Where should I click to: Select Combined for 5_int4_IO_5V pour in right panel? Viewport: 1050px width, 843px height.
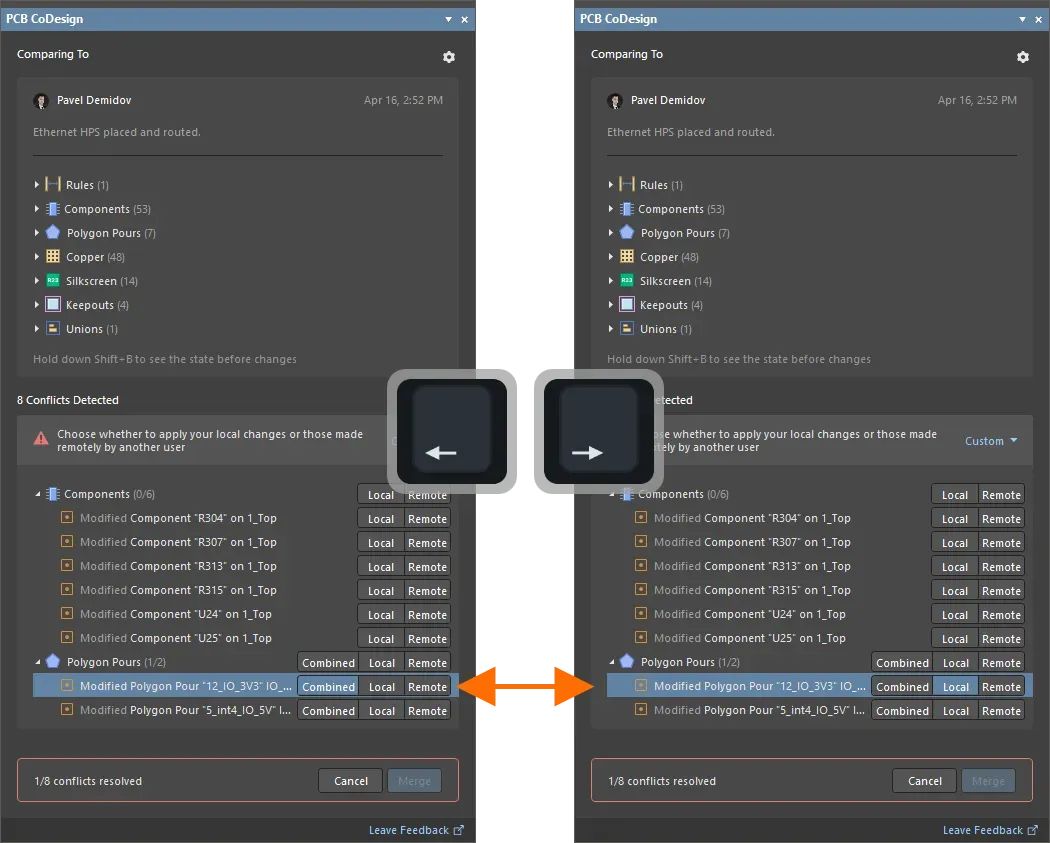coord(902,711)
